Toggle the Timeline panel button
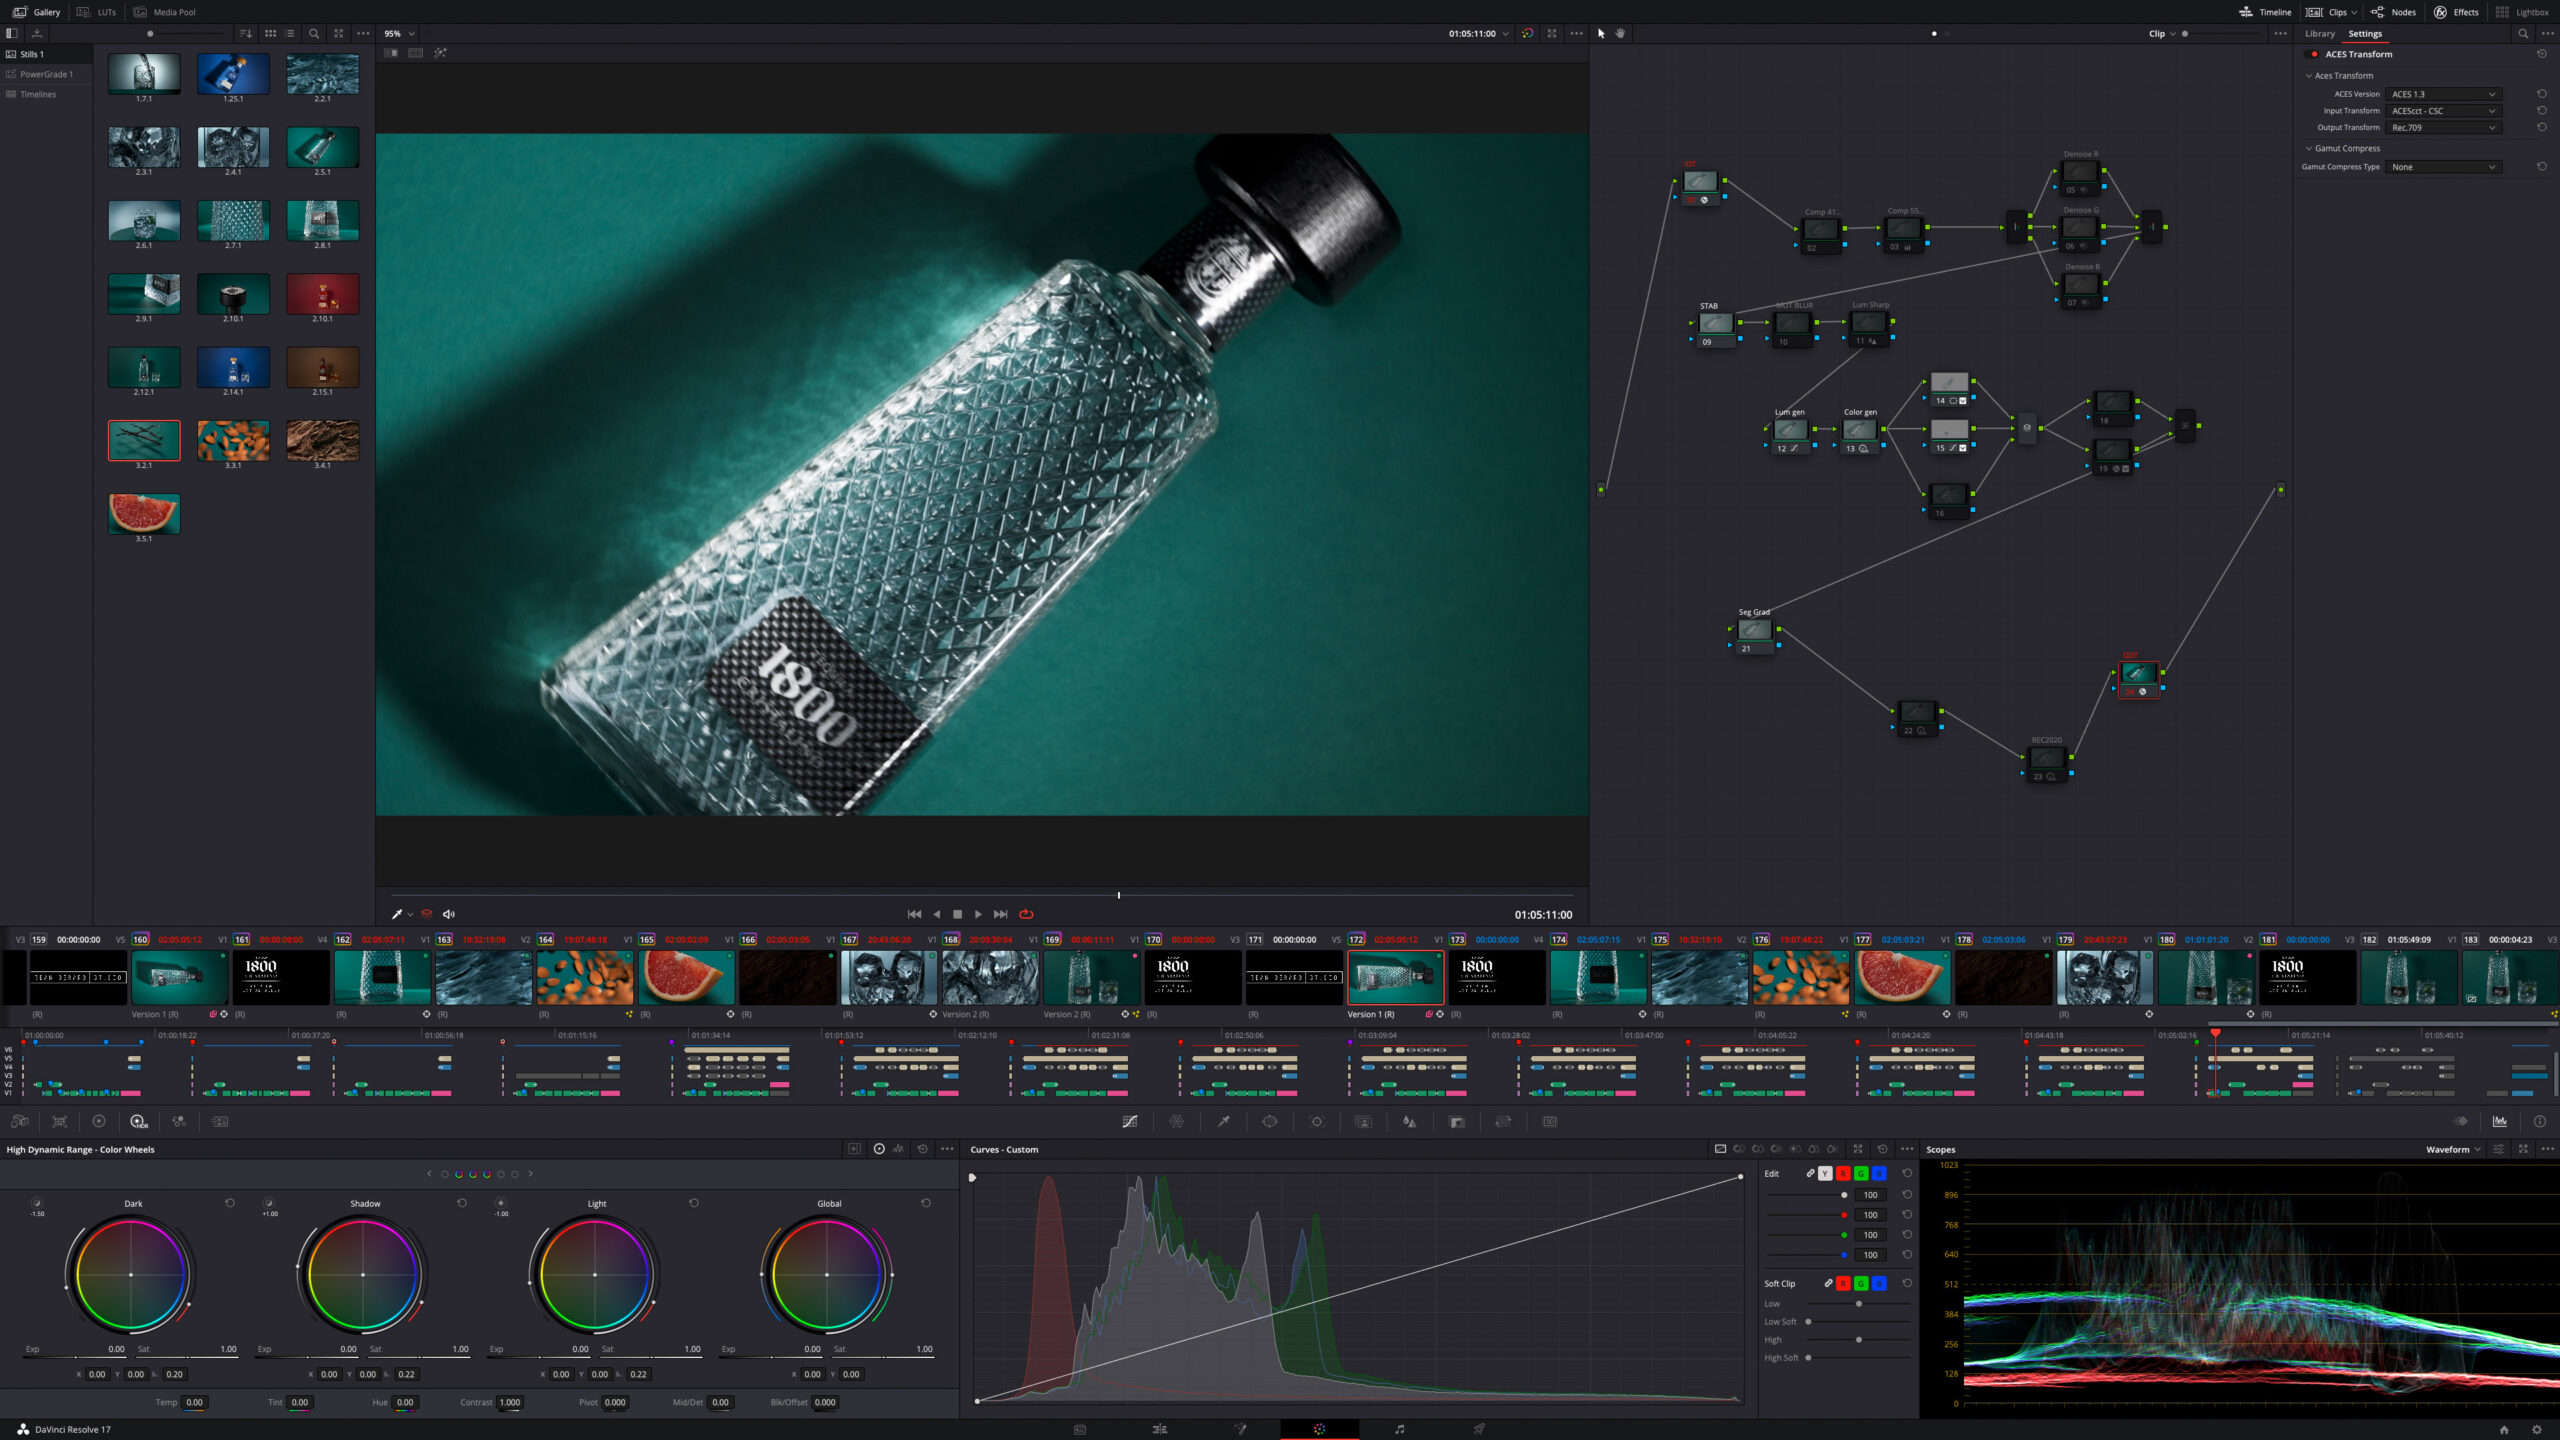This screenshot has height=1440, width=2560. click(2265, 12)
